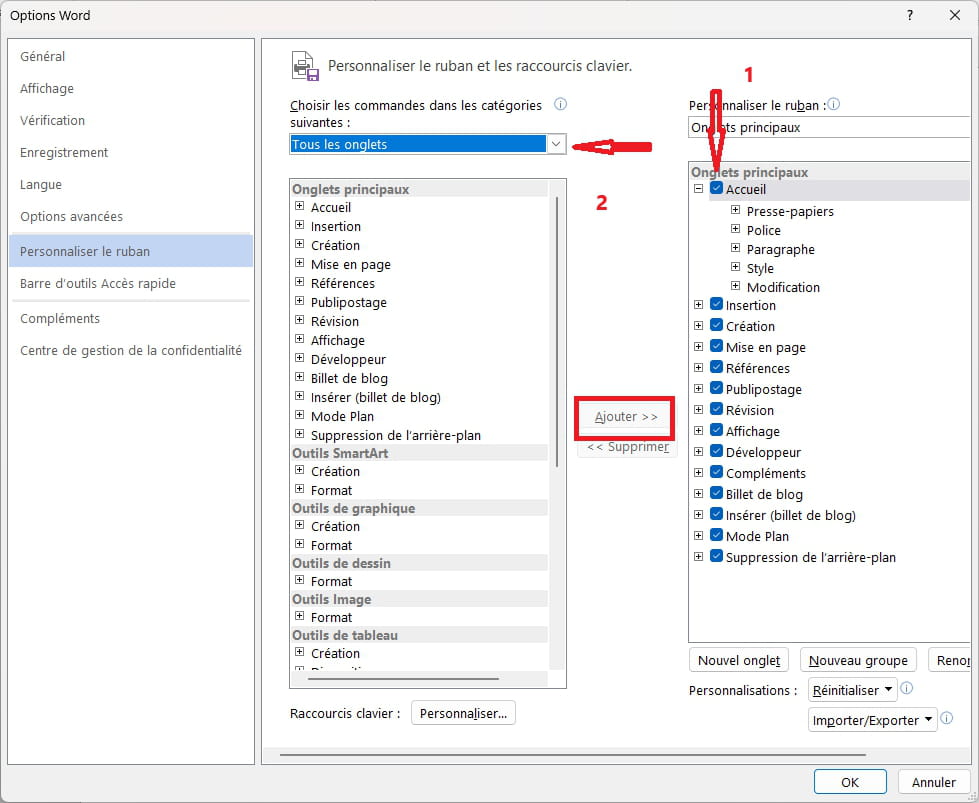
Task: Confirm with the OK button
Action: (x=850, y=782)
